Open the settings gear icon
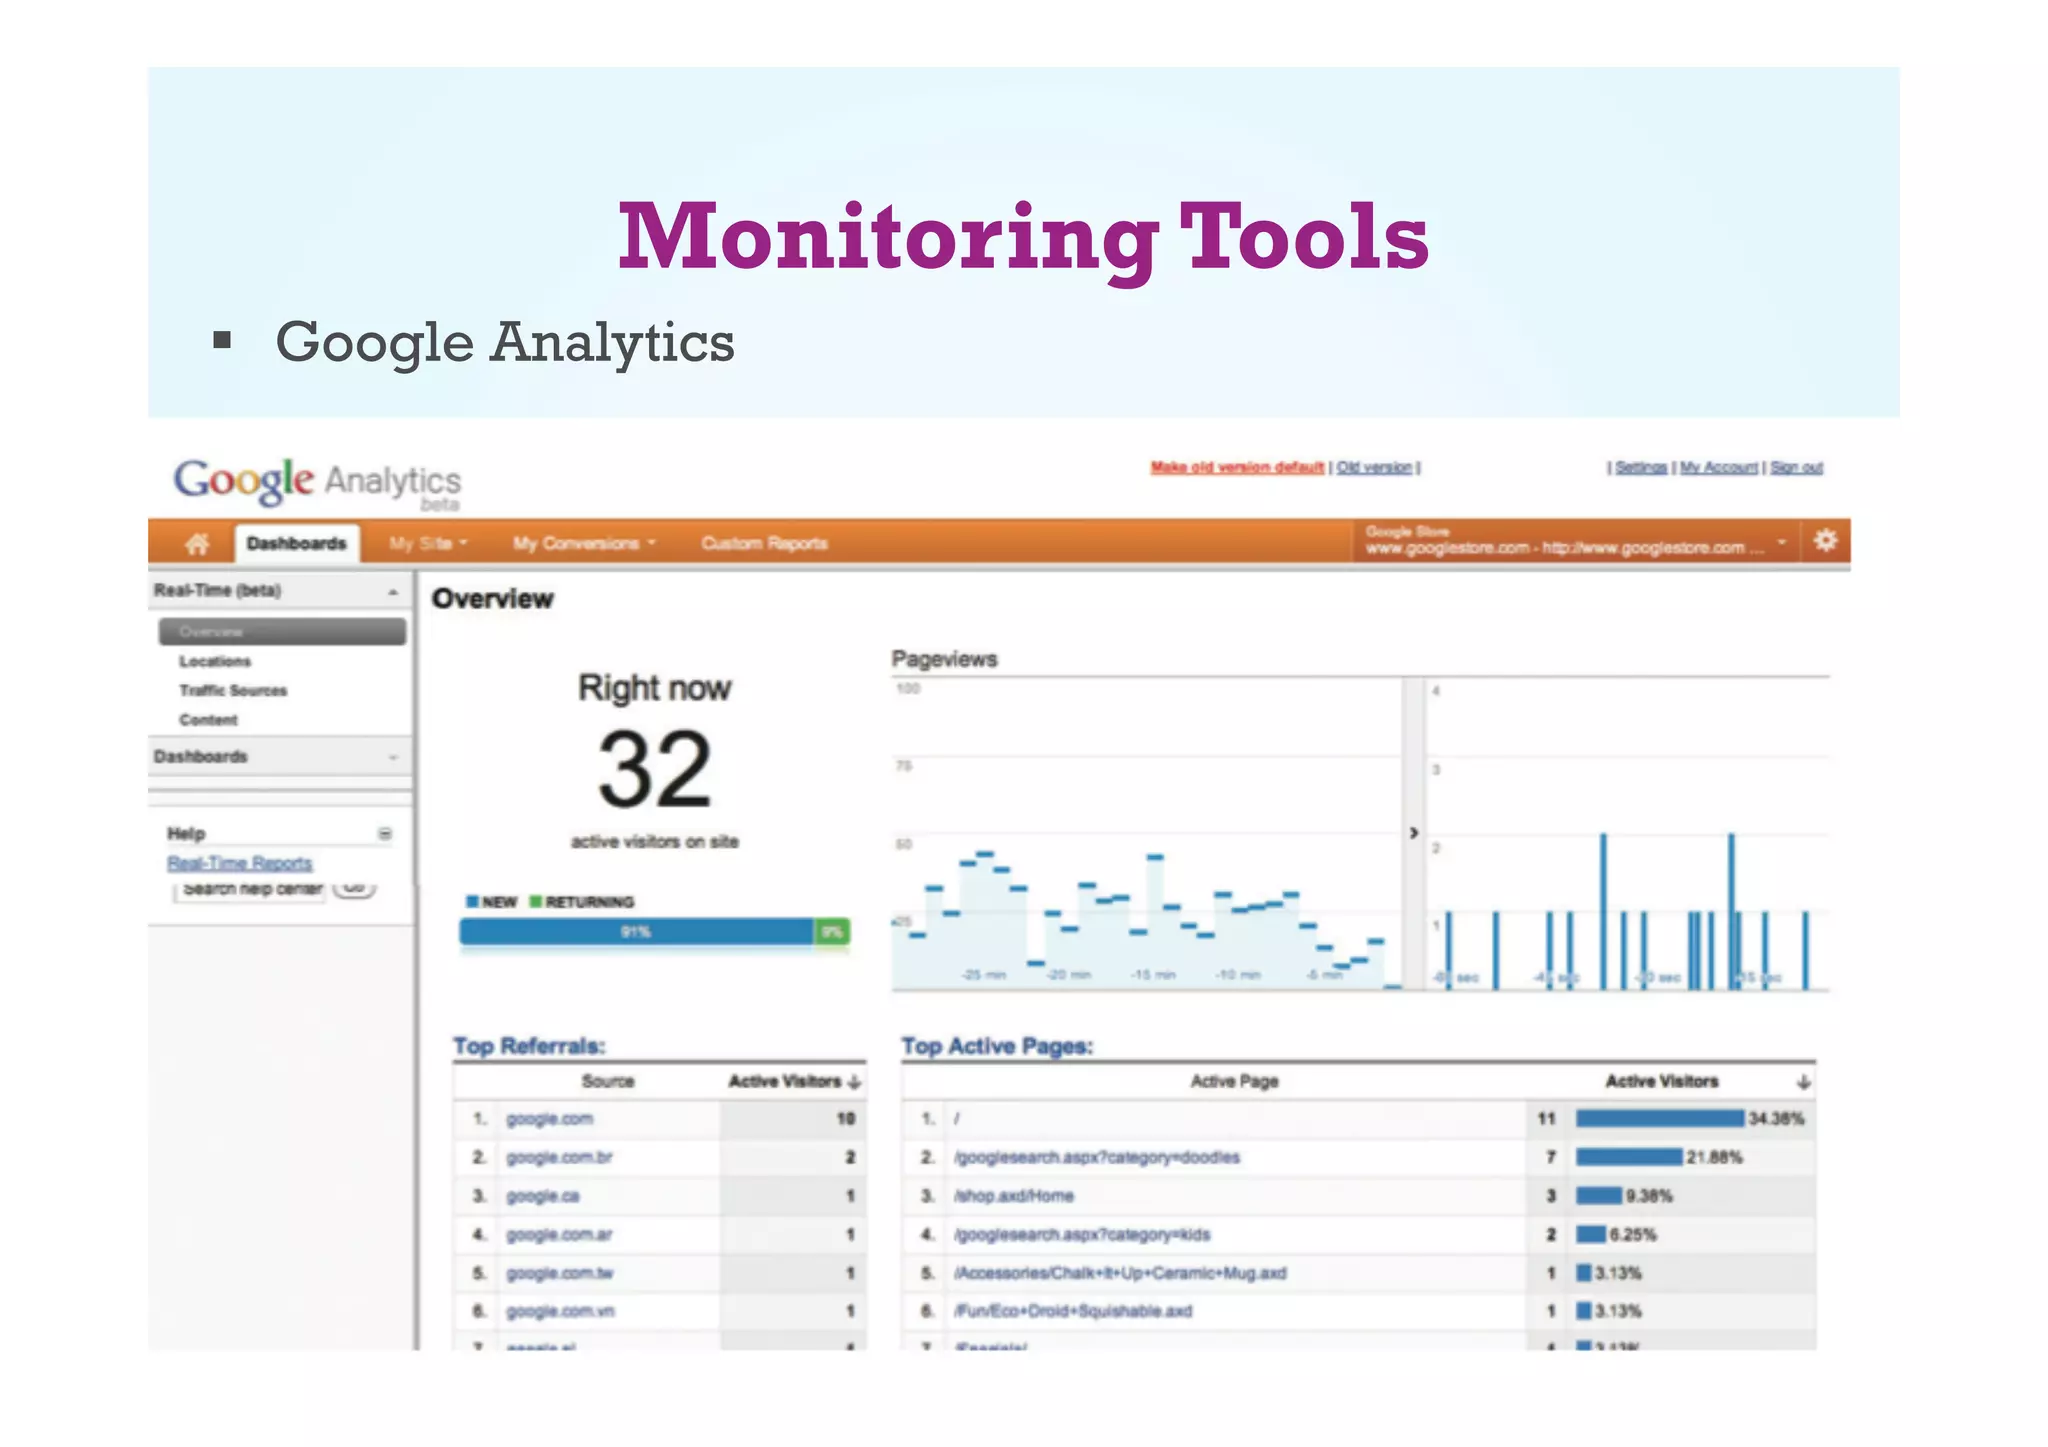This screenshot has width=2048, height=1447. pos(1825,541)
